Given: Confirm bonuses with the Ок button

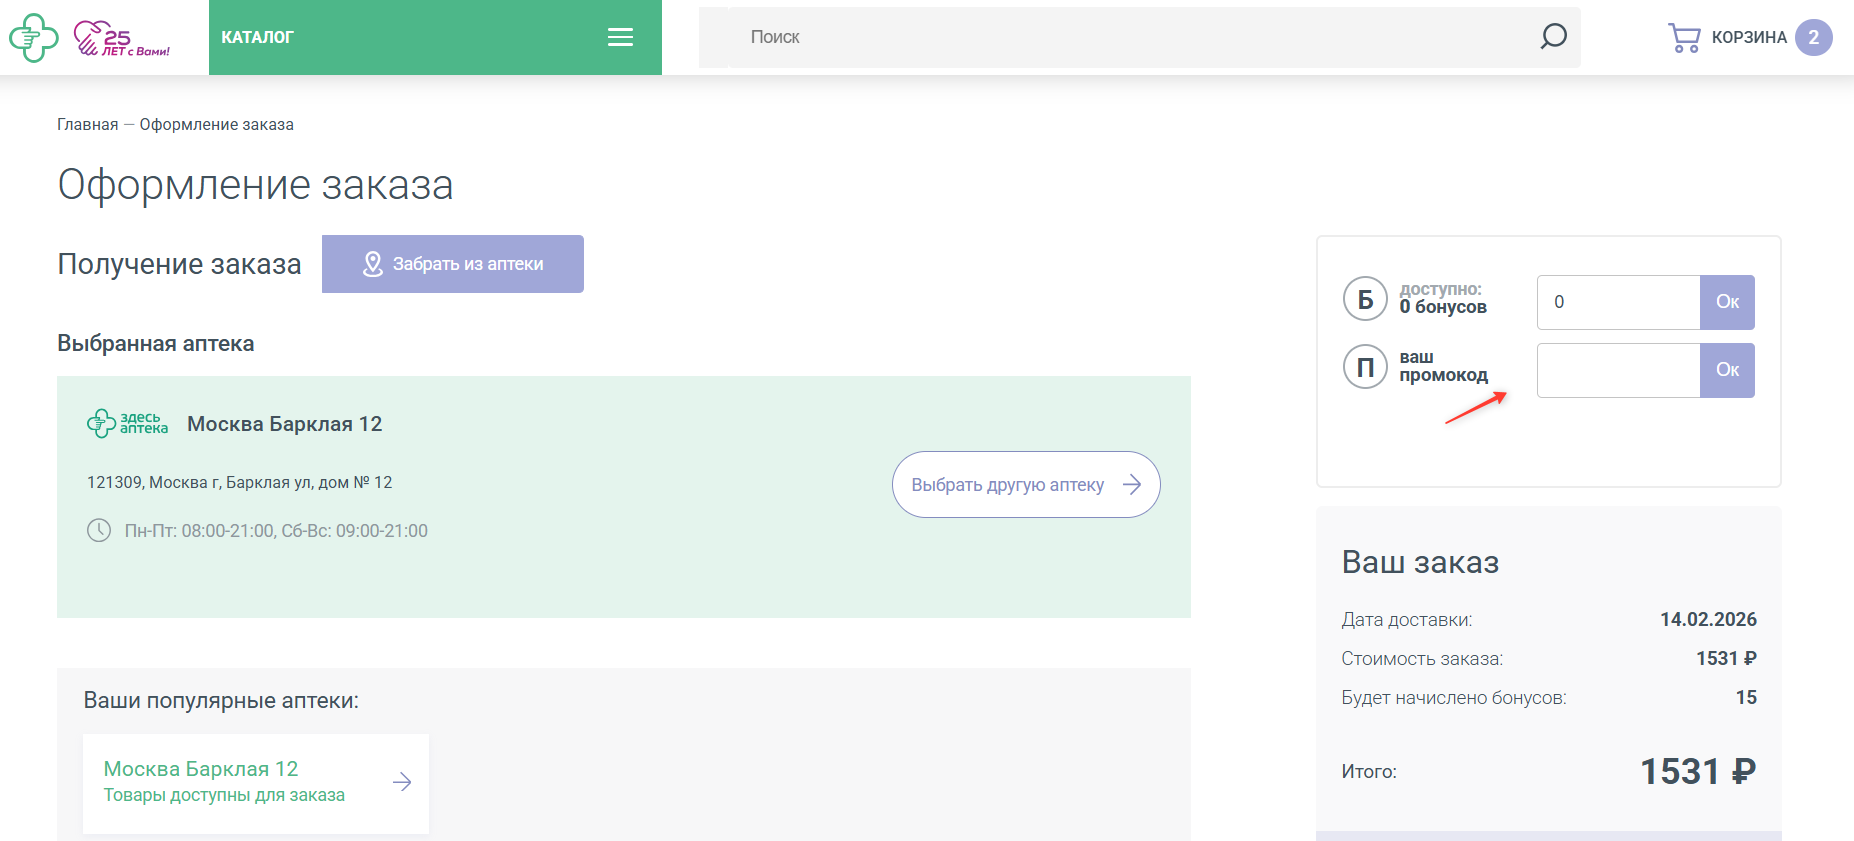Looking at the screenshot, I should coord(1727,302).
